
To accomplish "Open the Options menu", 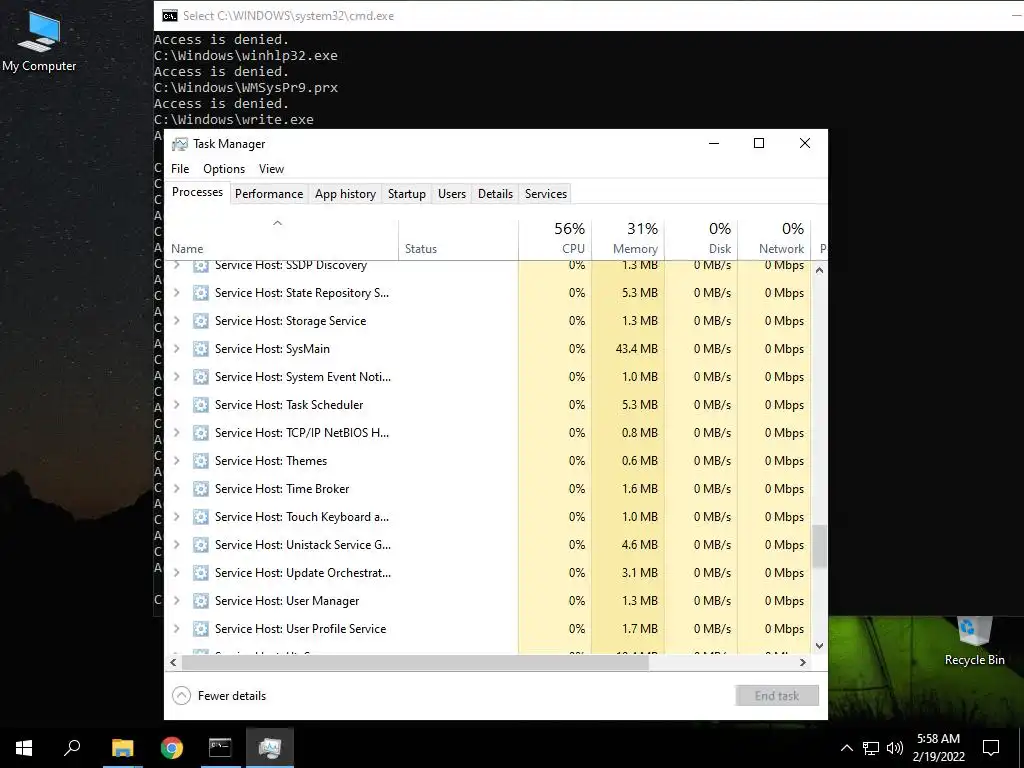I will point(224,168).
